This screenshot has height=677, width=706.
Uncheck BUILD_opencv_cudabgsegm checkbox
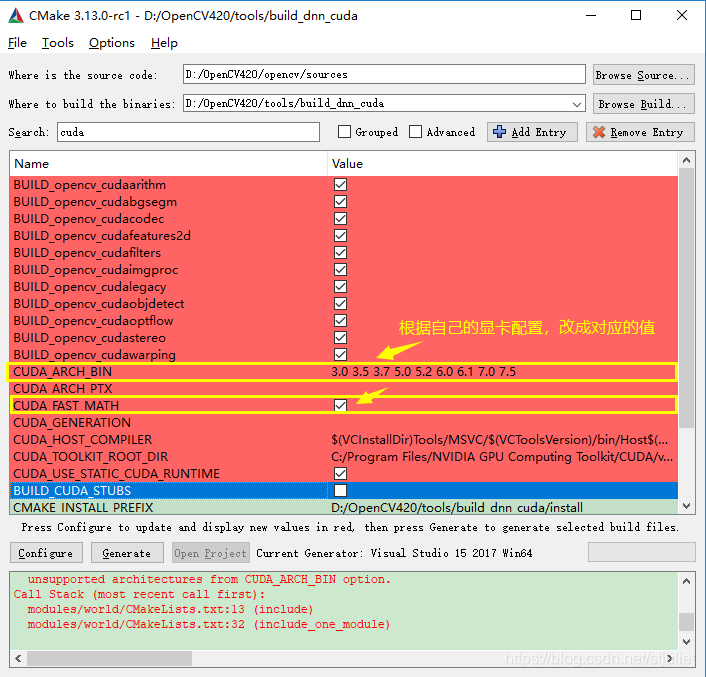click(340, 202)
